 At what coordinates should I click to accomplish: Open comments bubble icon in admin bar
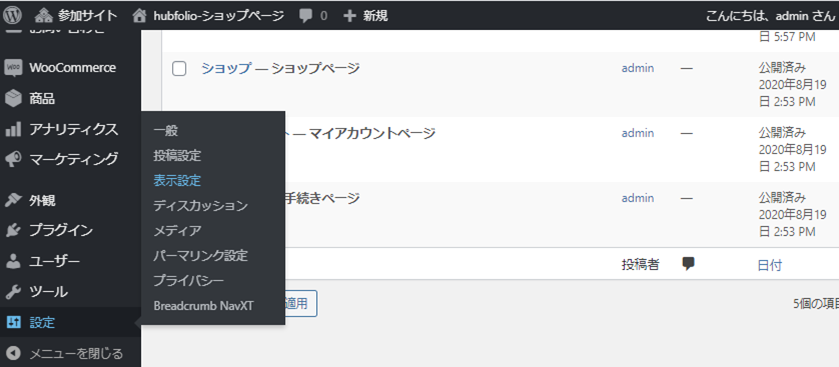point(306,16)
